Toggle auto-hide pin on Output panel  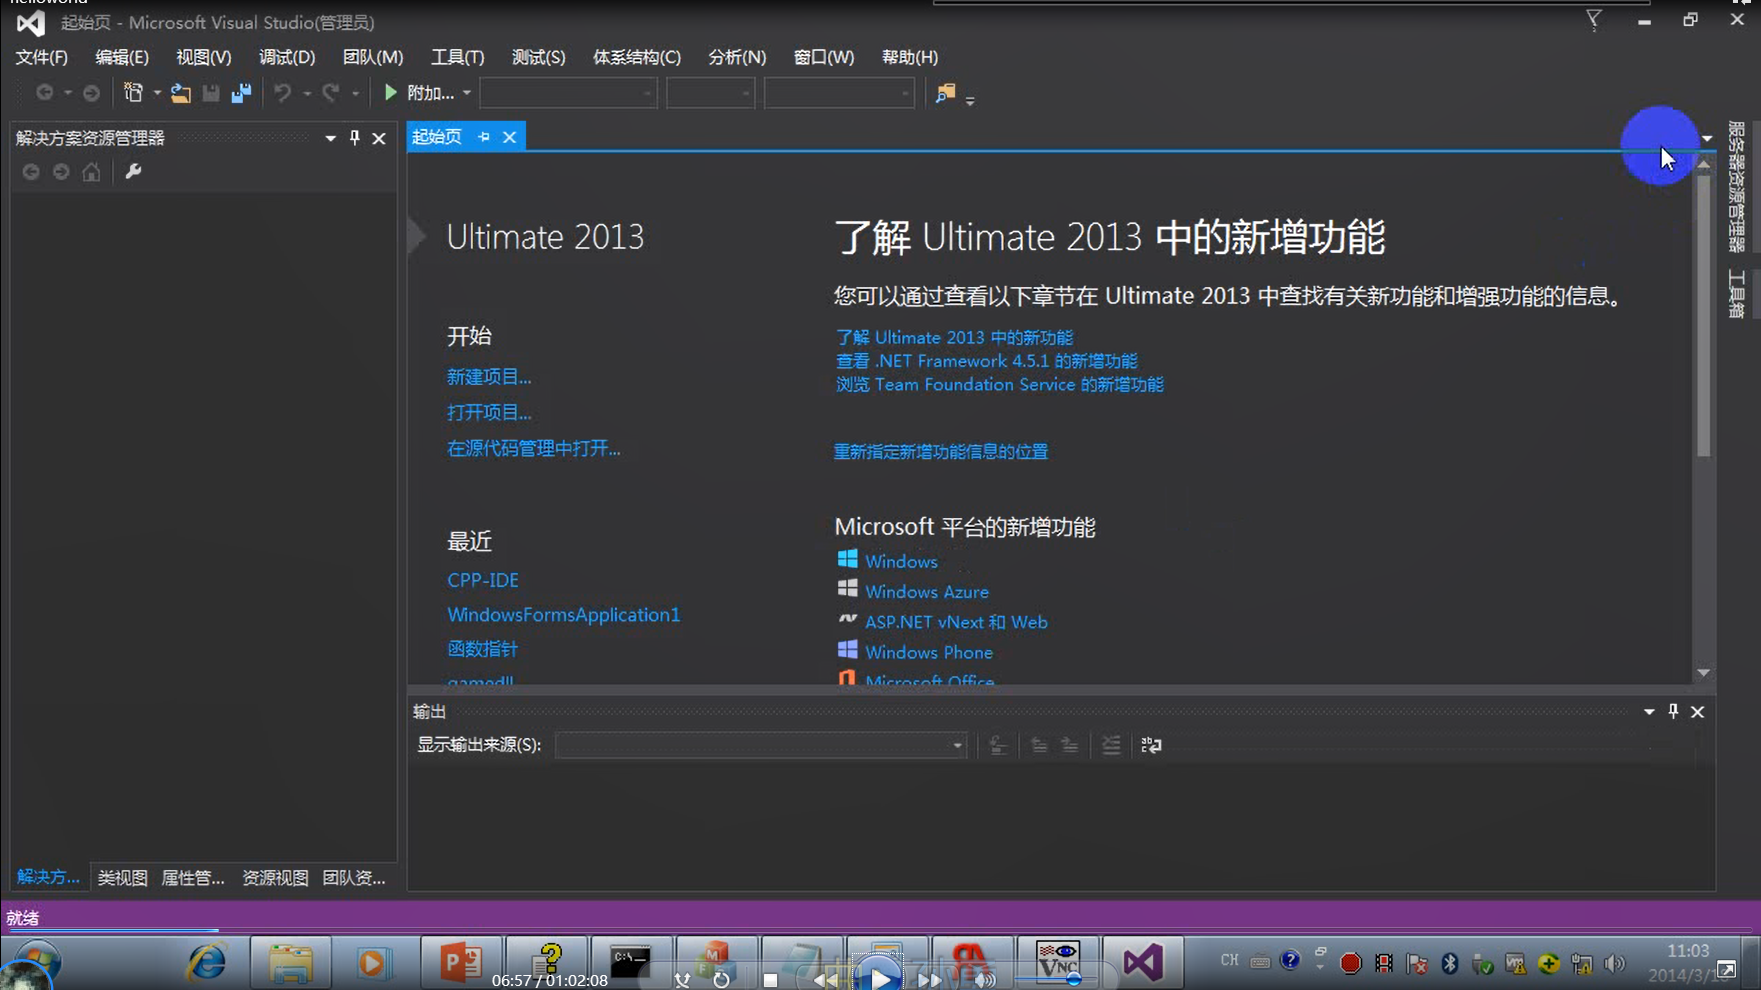(x=1673, y=711)
